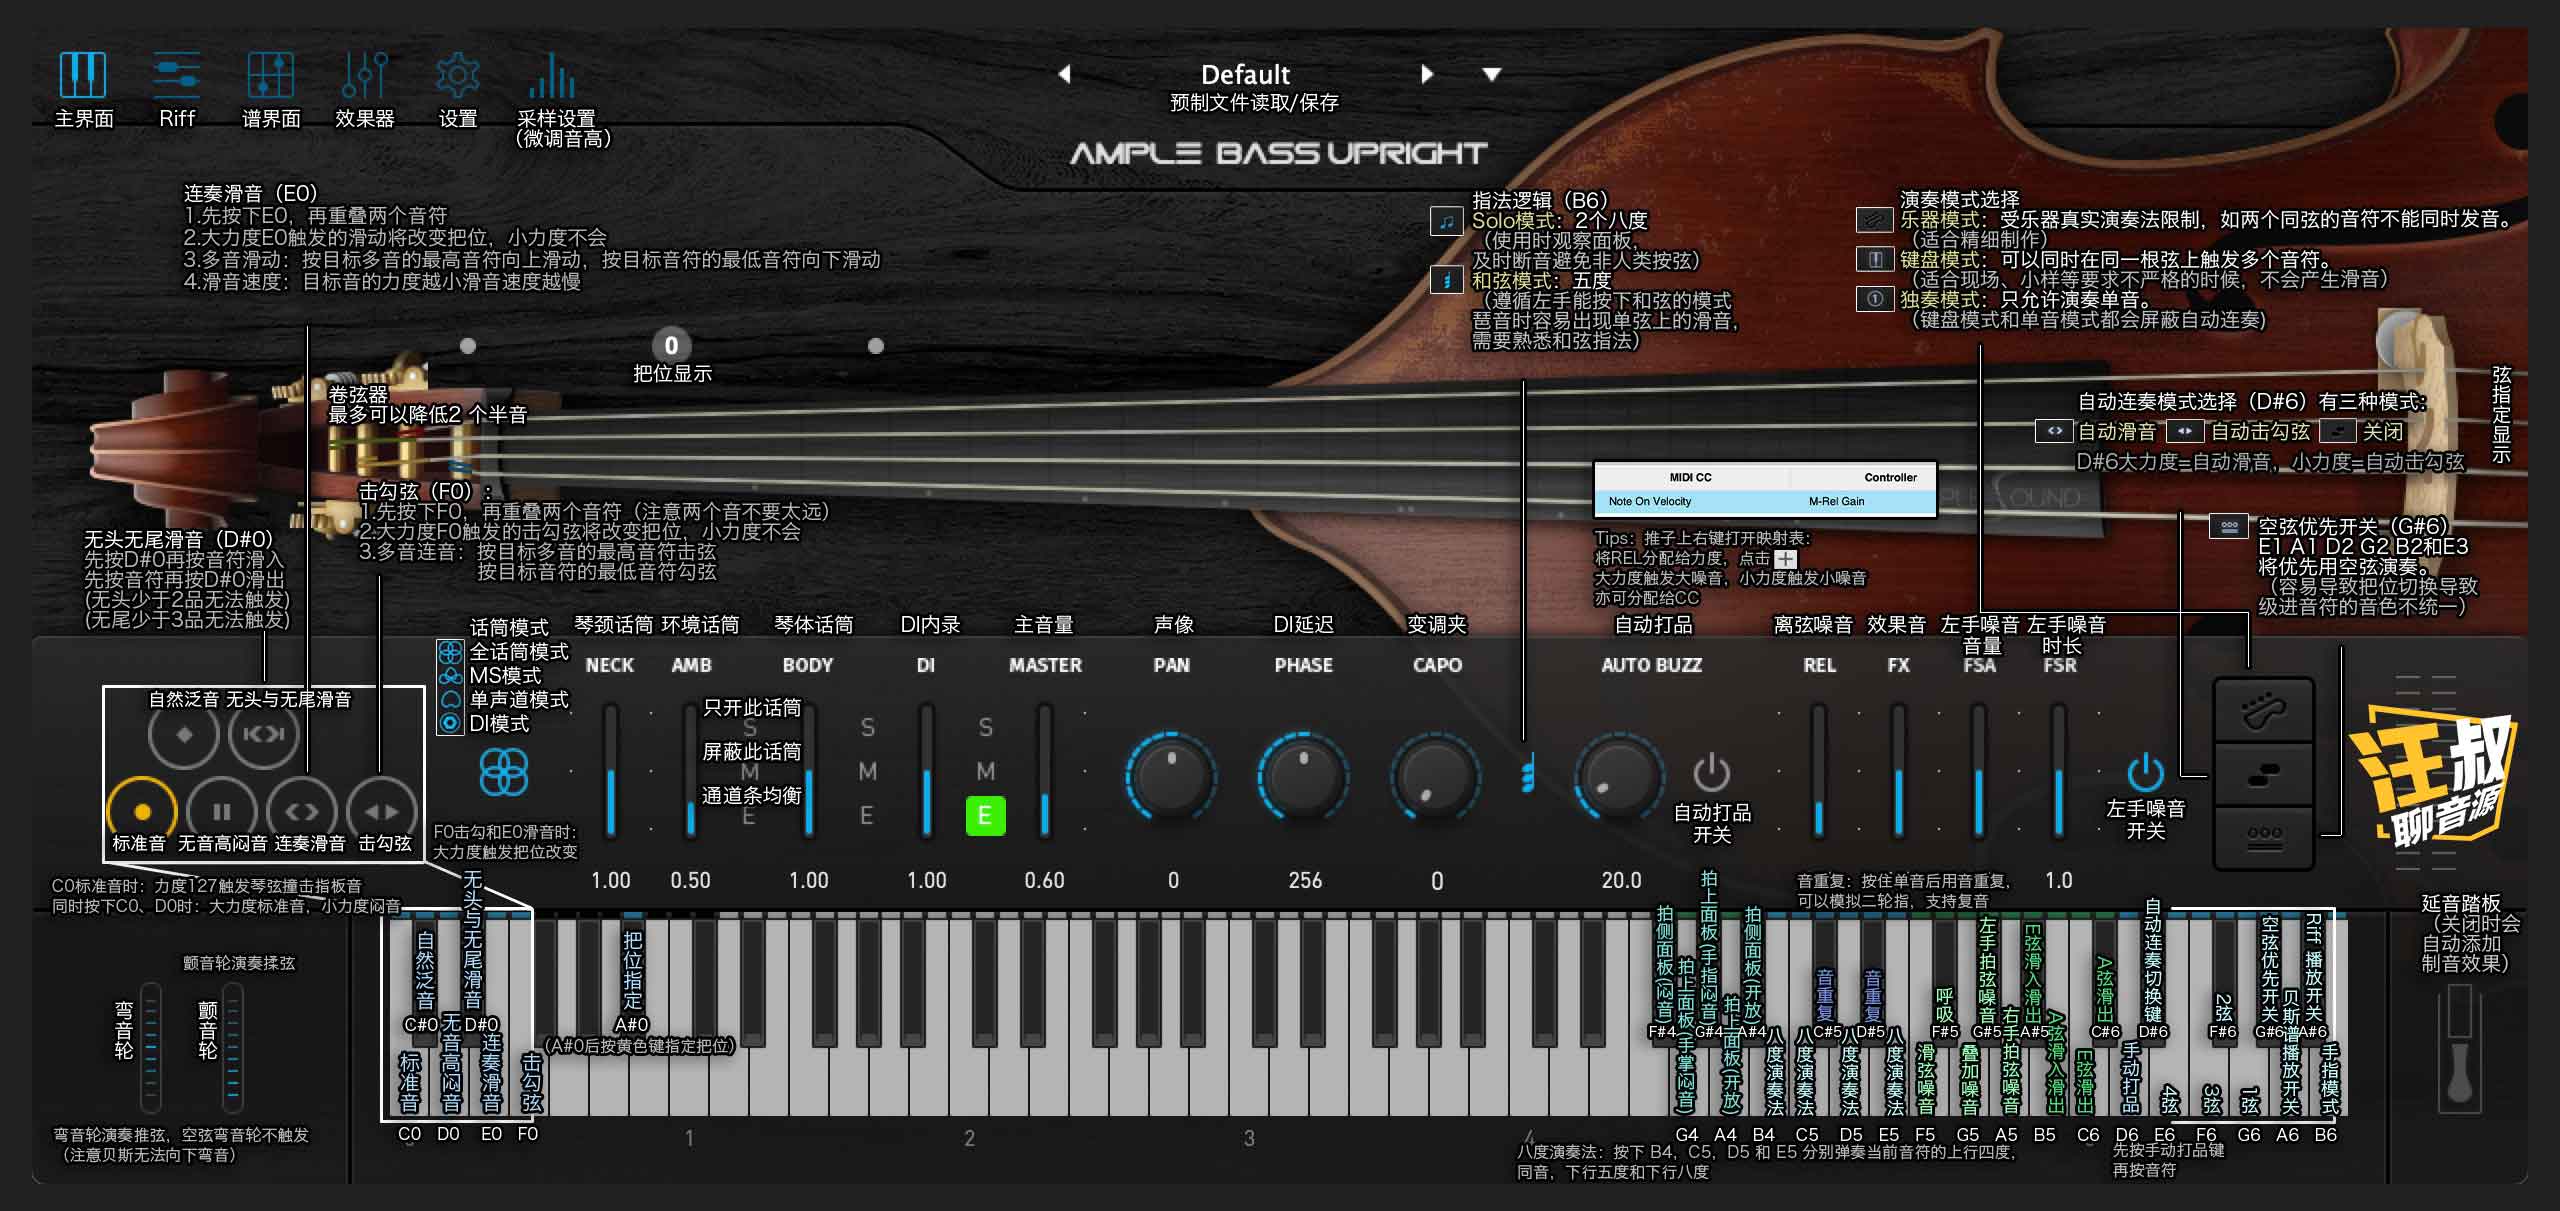
Task: Click the auto legato mode middle button
Action: (2264, 773)
